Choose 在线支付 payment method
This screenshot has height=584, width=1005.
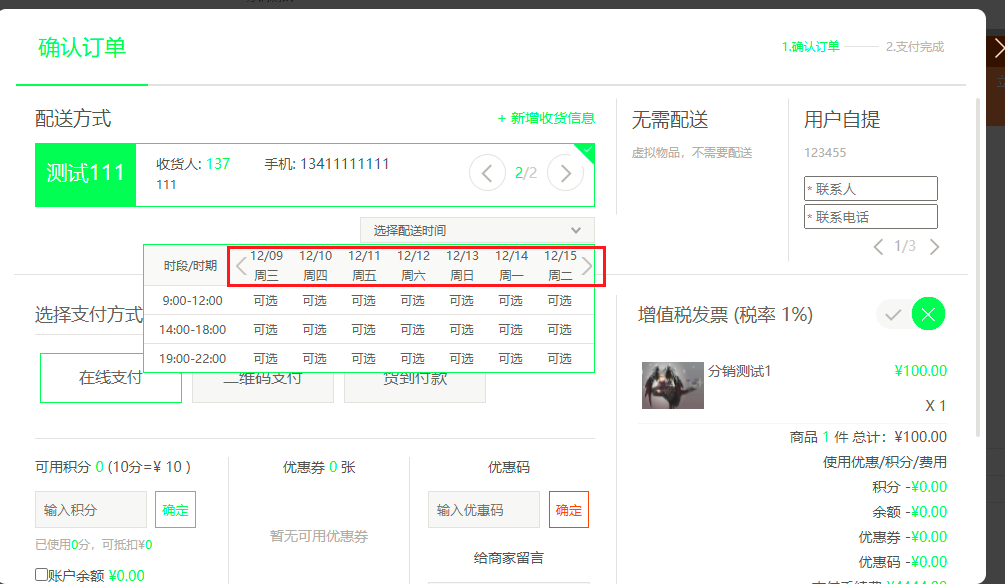click(111, 378)
